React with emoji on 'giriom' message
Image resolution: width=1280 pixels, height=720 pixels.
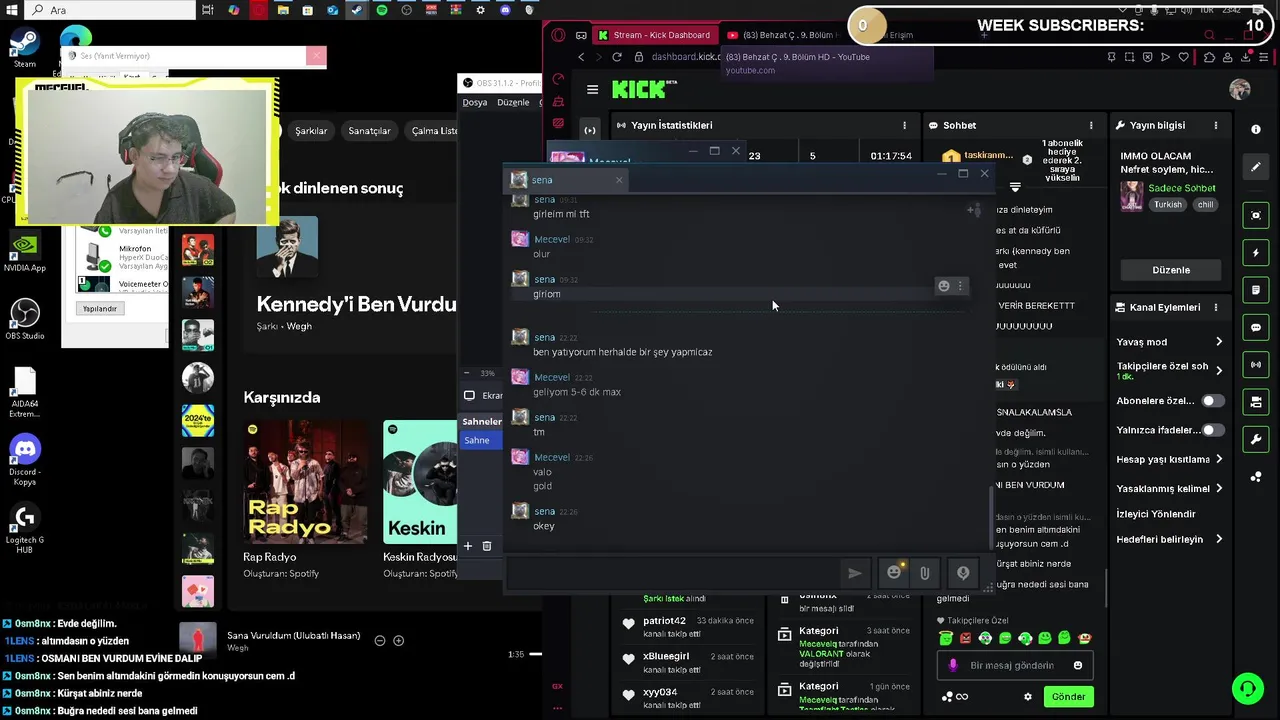click(x=943, y=286)
